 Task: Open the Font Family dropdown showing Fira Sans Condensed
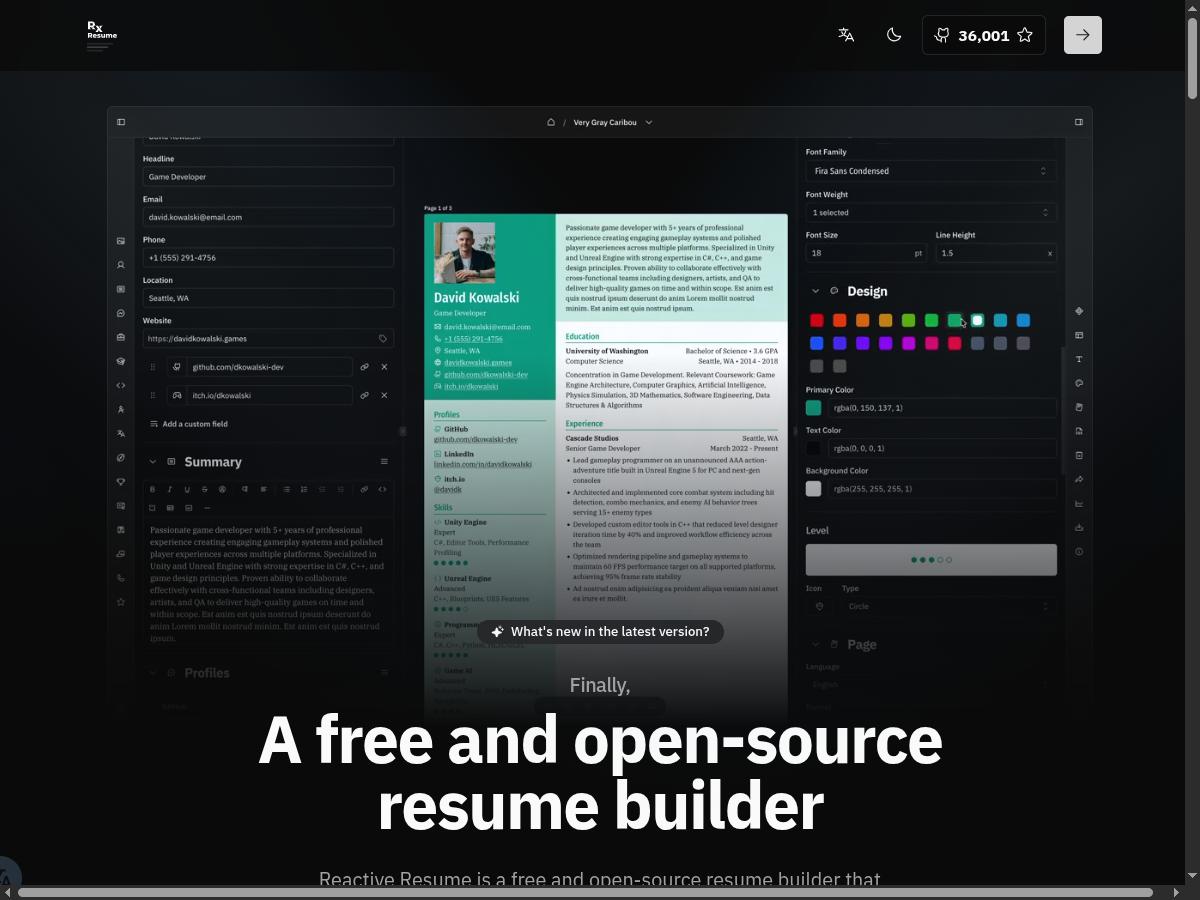point(930,170)
